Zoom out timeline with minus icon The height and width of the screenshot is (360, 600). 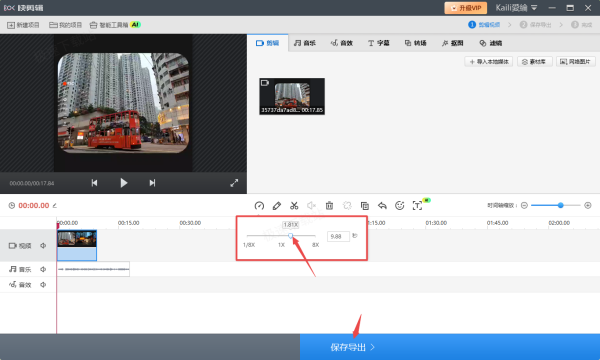tap(524, 205)
